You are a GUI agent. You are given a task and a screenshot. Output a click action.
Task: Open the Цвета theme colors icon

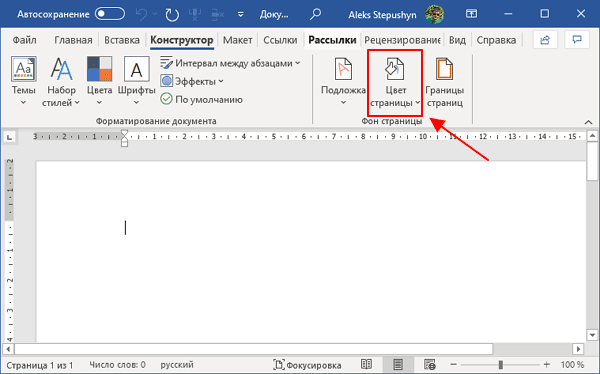coord(99,69)
